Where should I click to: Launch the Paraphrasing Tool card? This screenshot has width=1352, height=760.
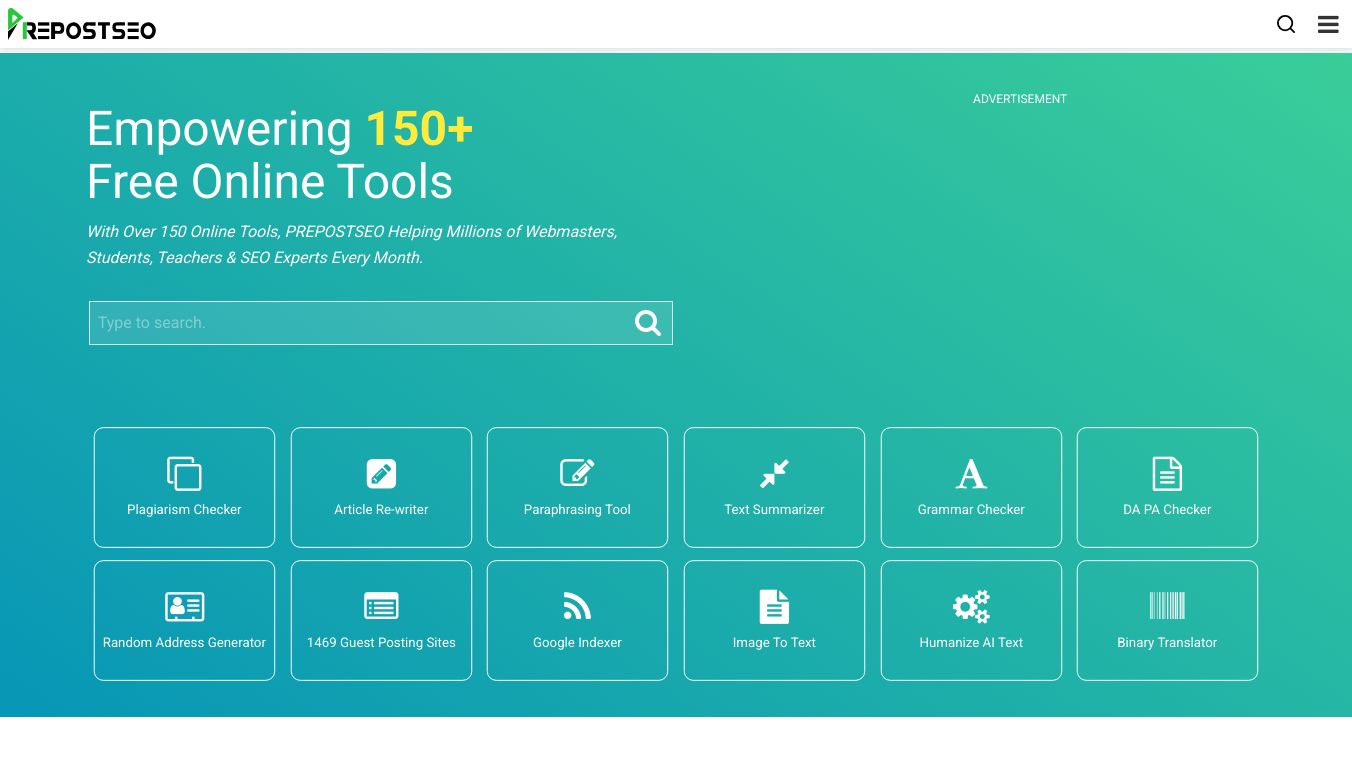(x=577, y=487)
